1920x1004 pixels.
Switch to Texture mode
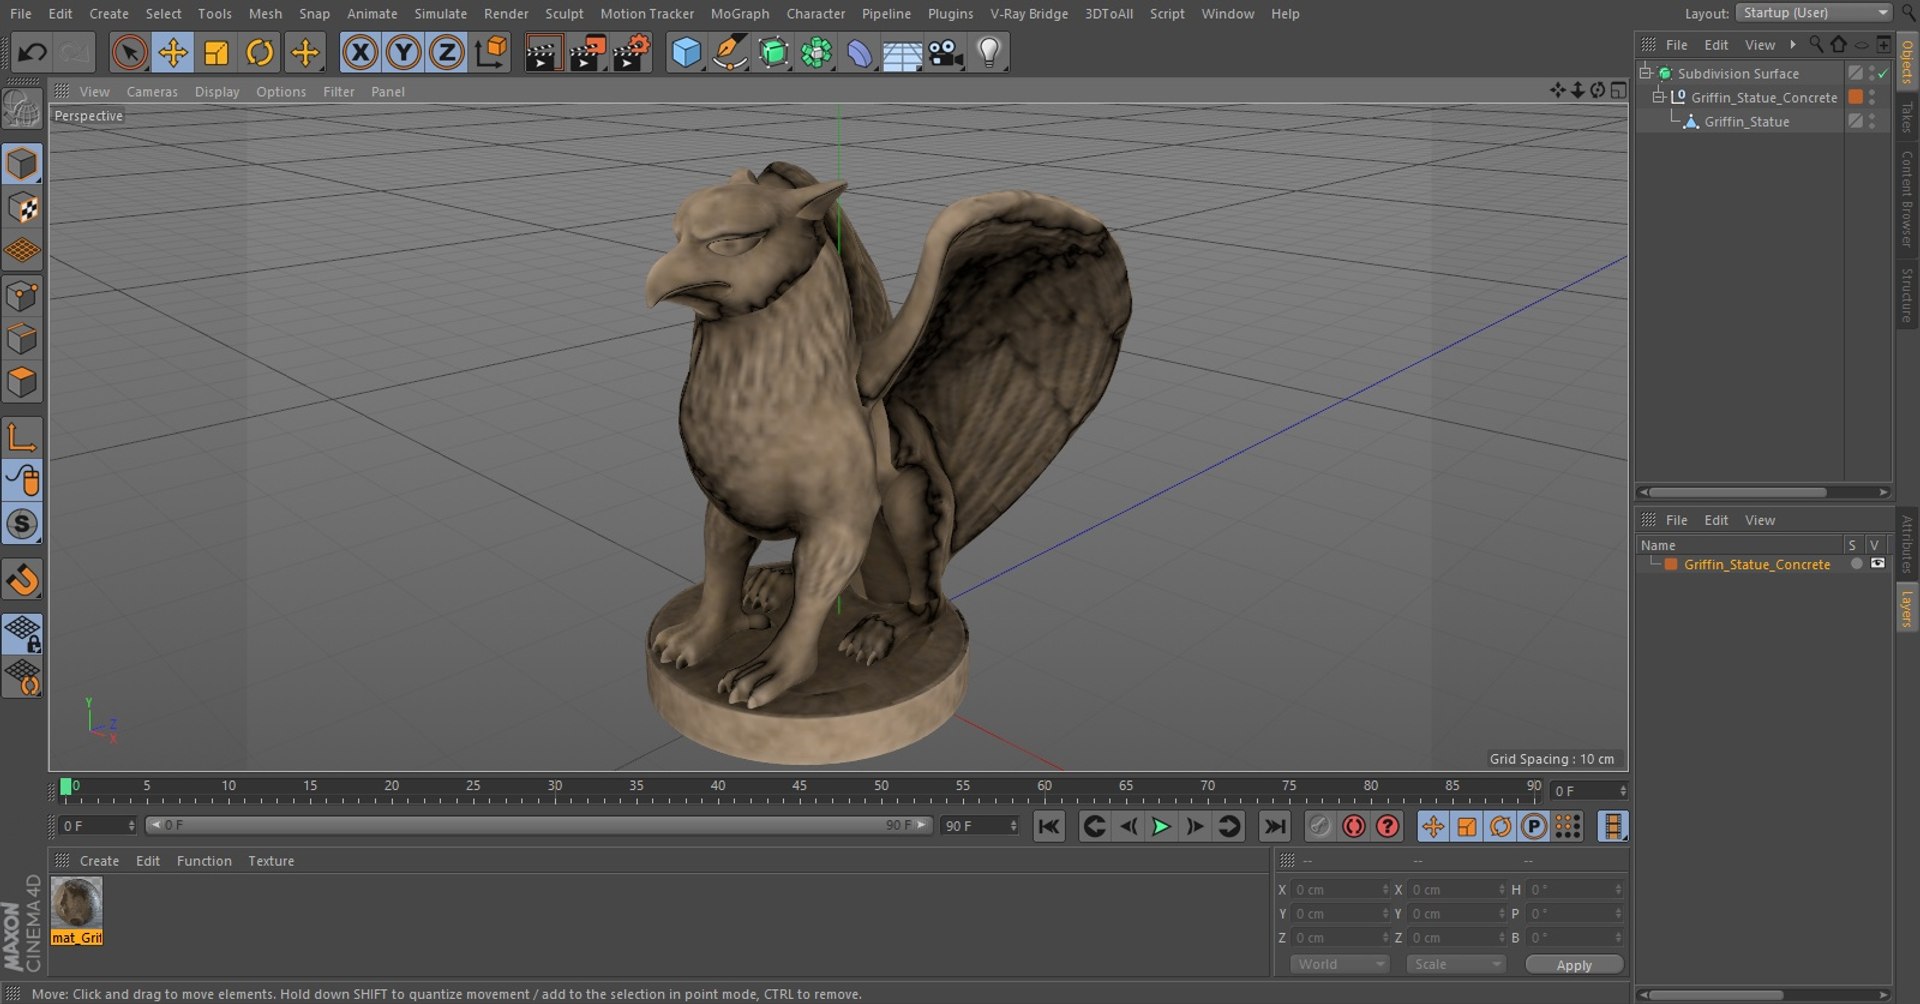(x=22, y=208)
